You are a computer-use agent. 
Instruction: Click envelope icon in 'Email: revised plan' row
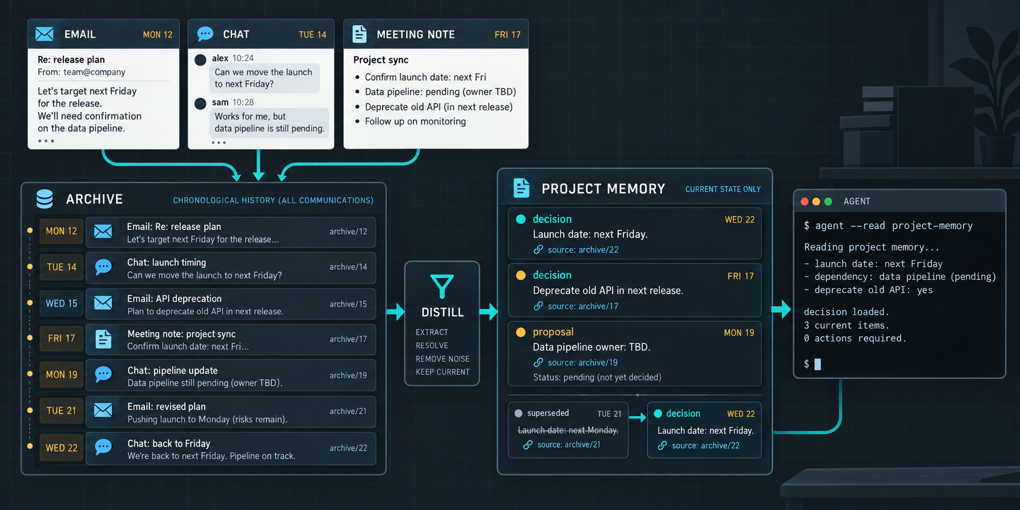click(103, 410)
